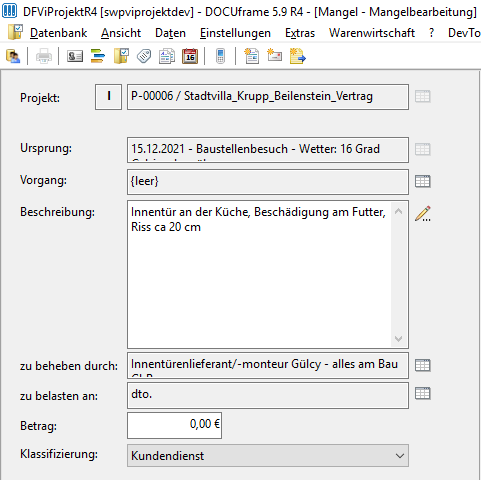Open selection table for zu beheben durch
The image size is (481, 480).
(x=423, y=365)
